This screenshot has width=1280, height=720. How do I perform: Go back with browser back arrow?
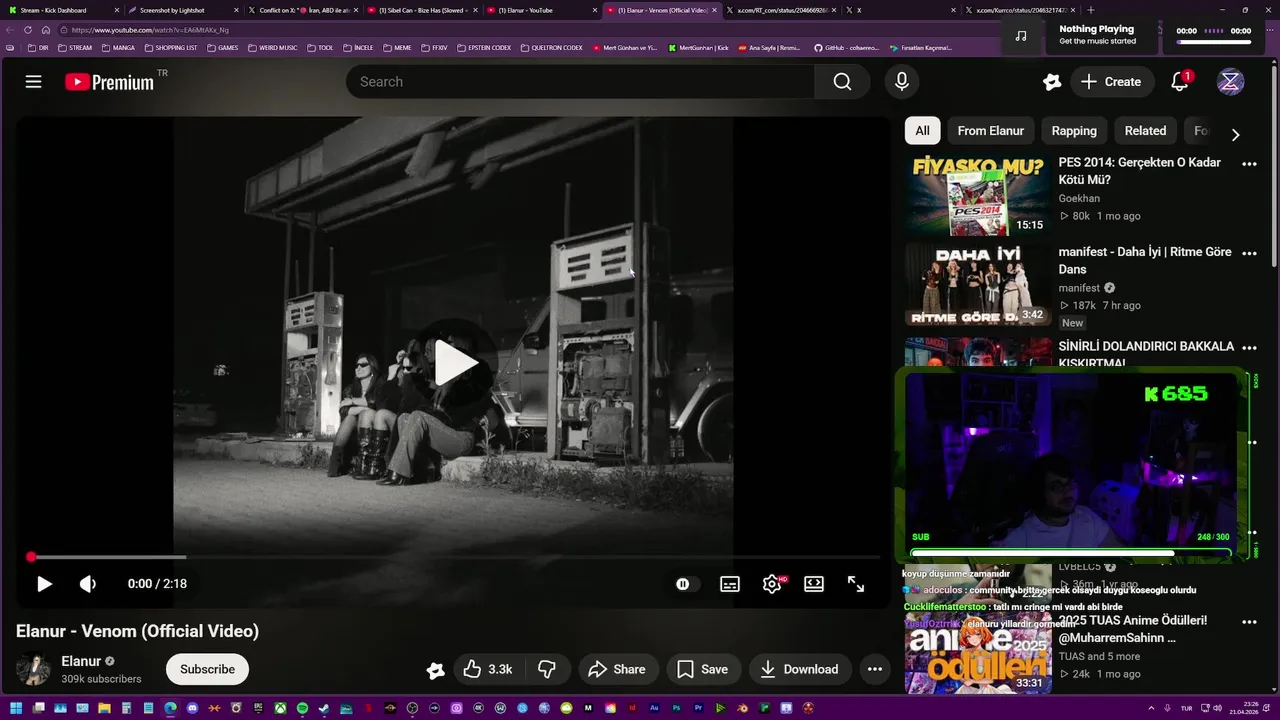pyautogui.click(x=10, y=30)
